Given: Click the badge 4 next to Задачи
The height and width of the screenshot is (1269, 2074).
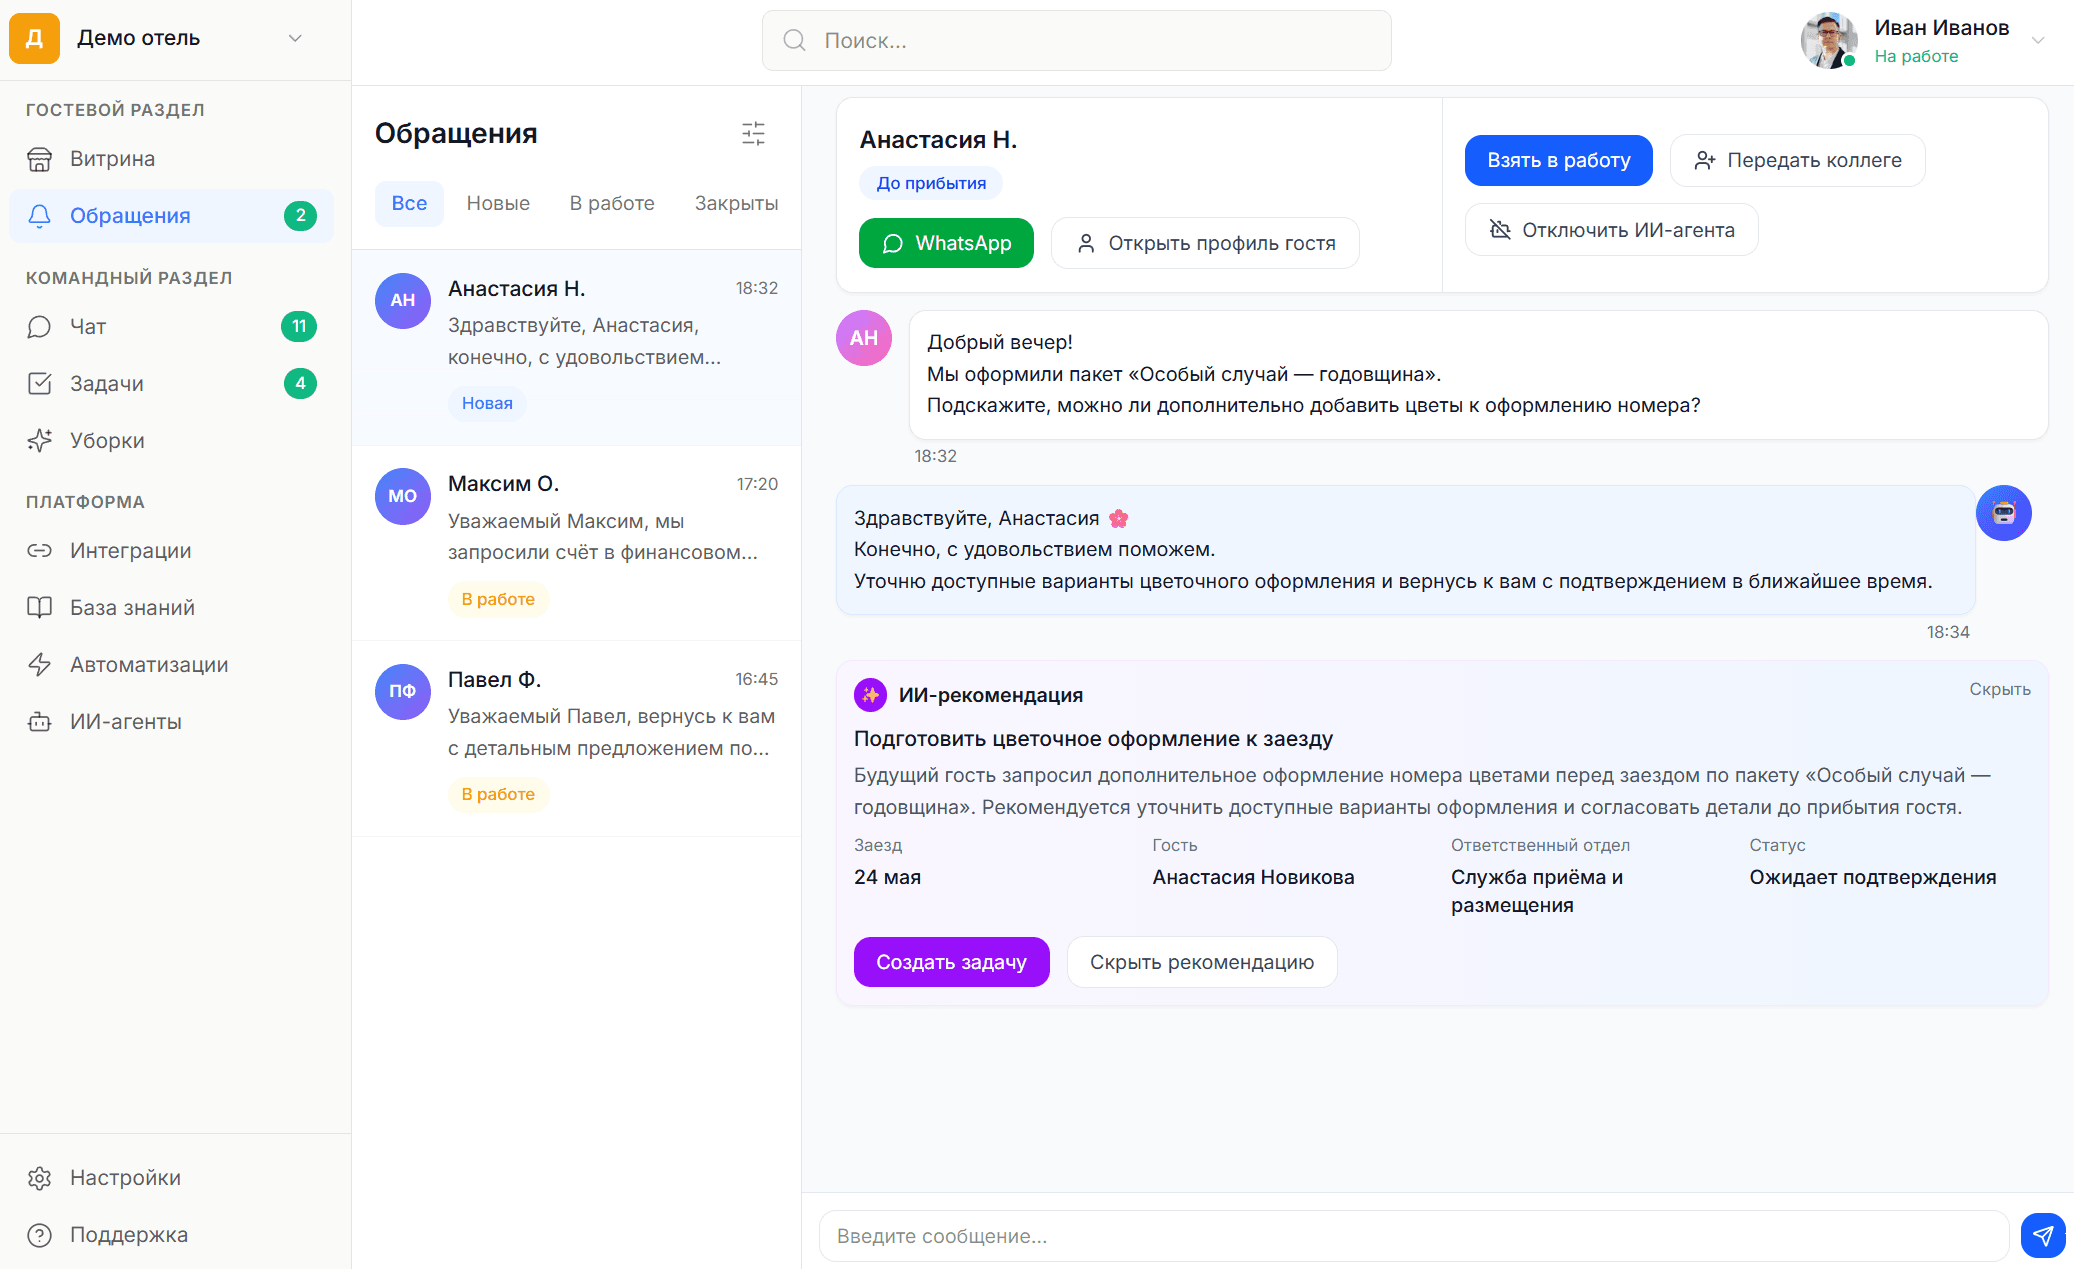Looking at the screenshot, I should click(x=300, y=384).
